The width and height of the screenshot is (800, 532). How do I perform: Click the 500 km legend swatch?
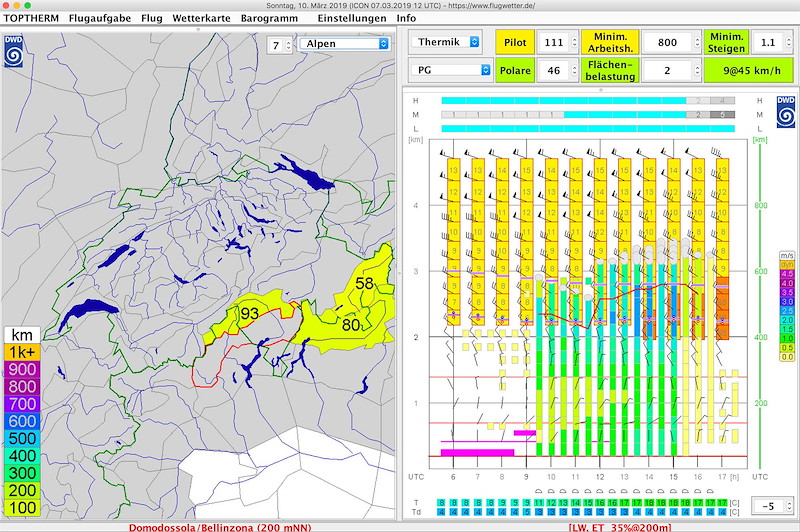point(22,439)
